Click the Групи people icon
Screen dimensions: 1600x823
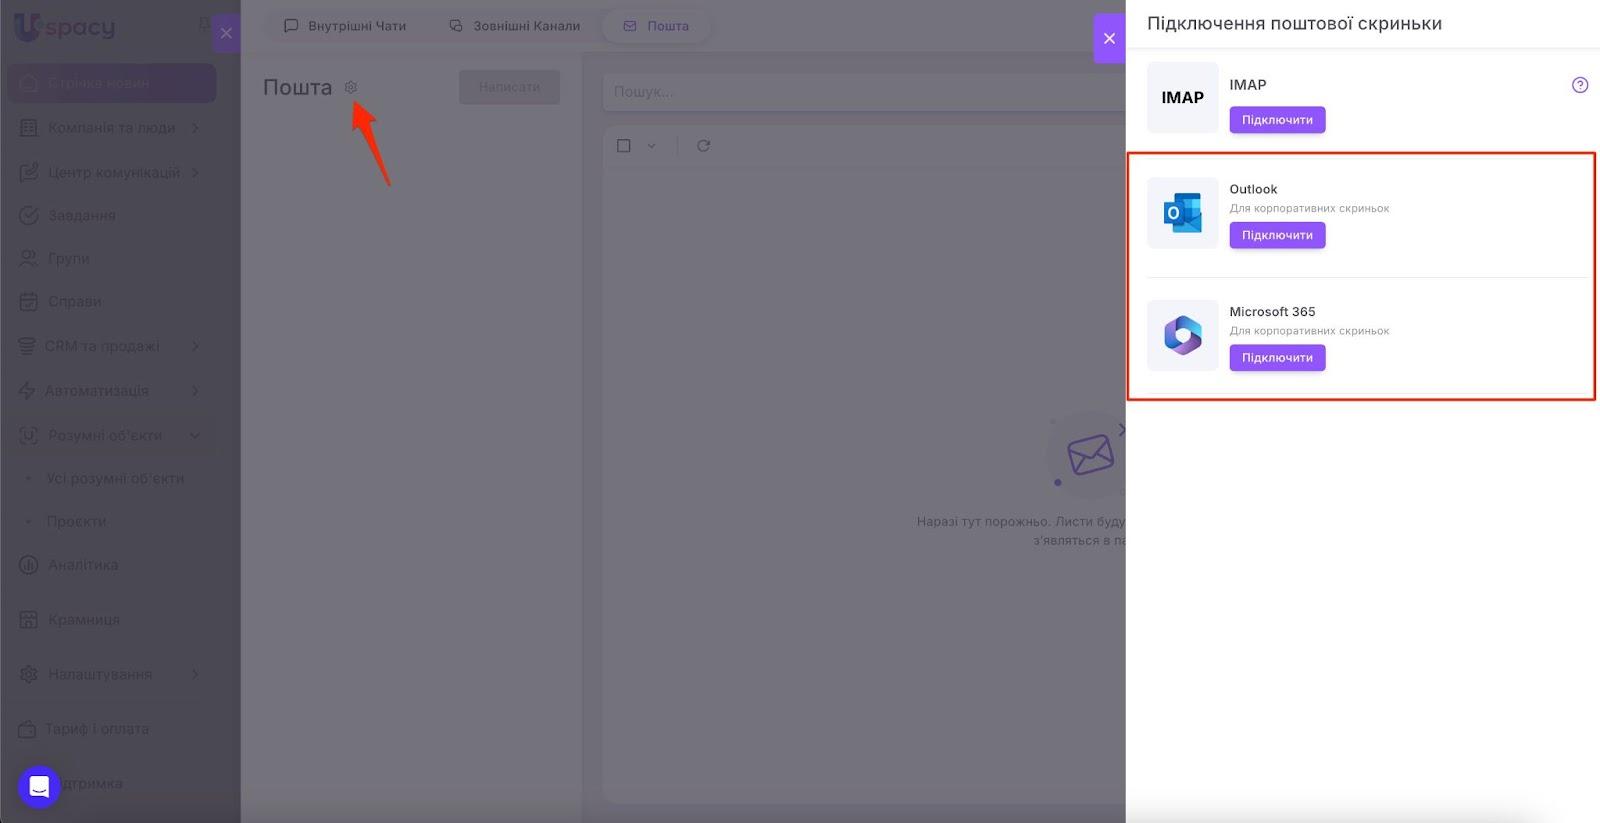coord(28,258)
